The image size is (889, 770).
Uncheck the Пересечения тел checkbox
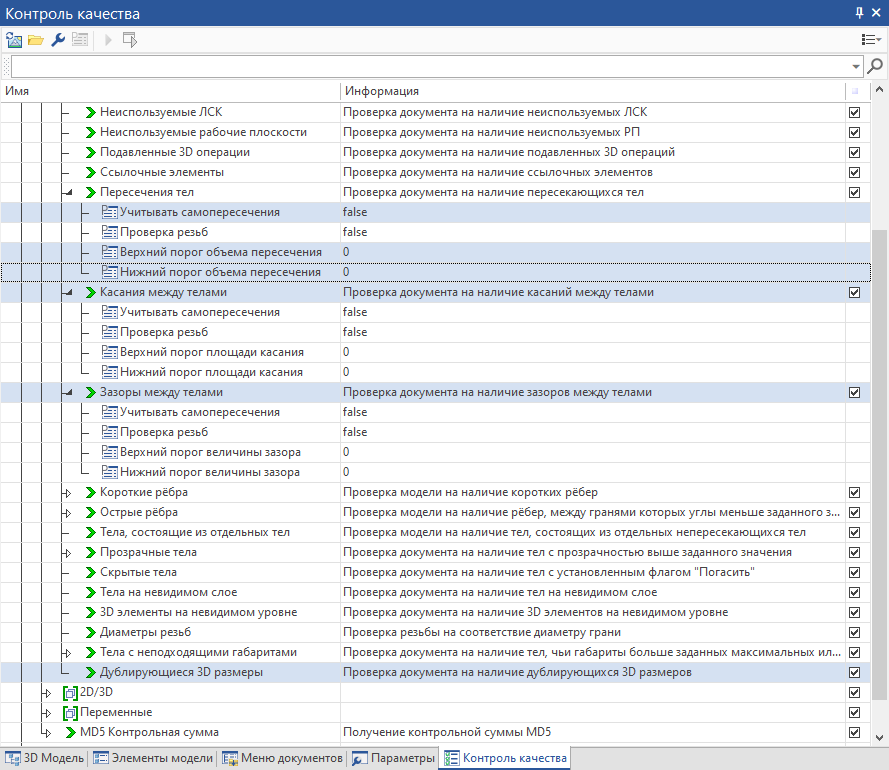(x=854, y=192)
